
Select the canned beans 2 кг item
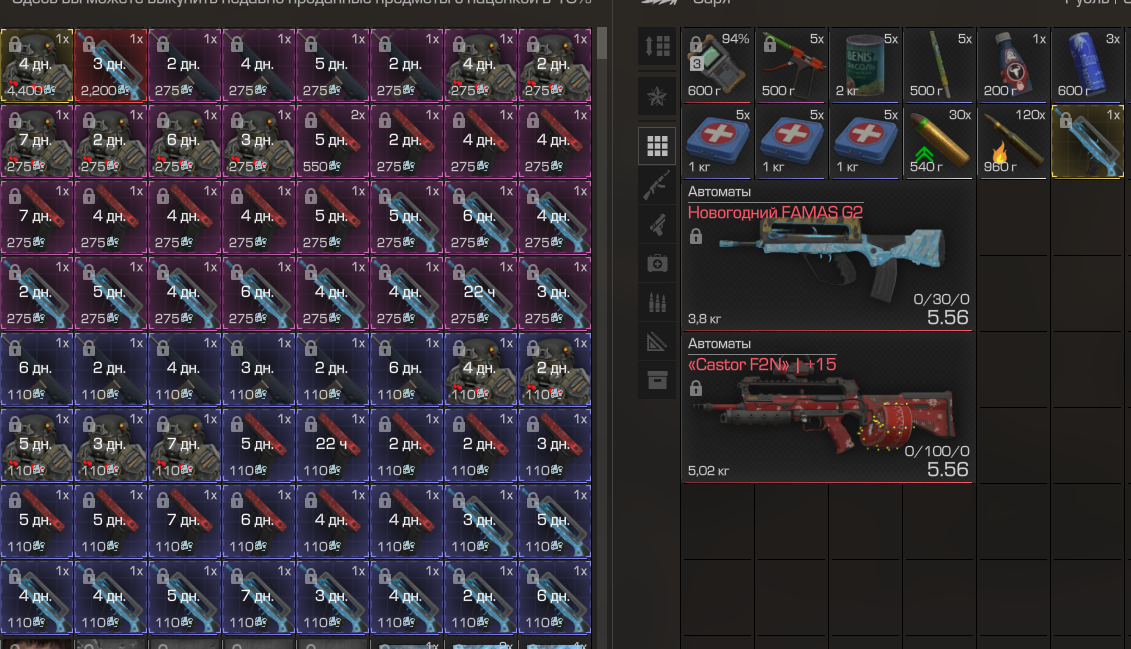866,65
